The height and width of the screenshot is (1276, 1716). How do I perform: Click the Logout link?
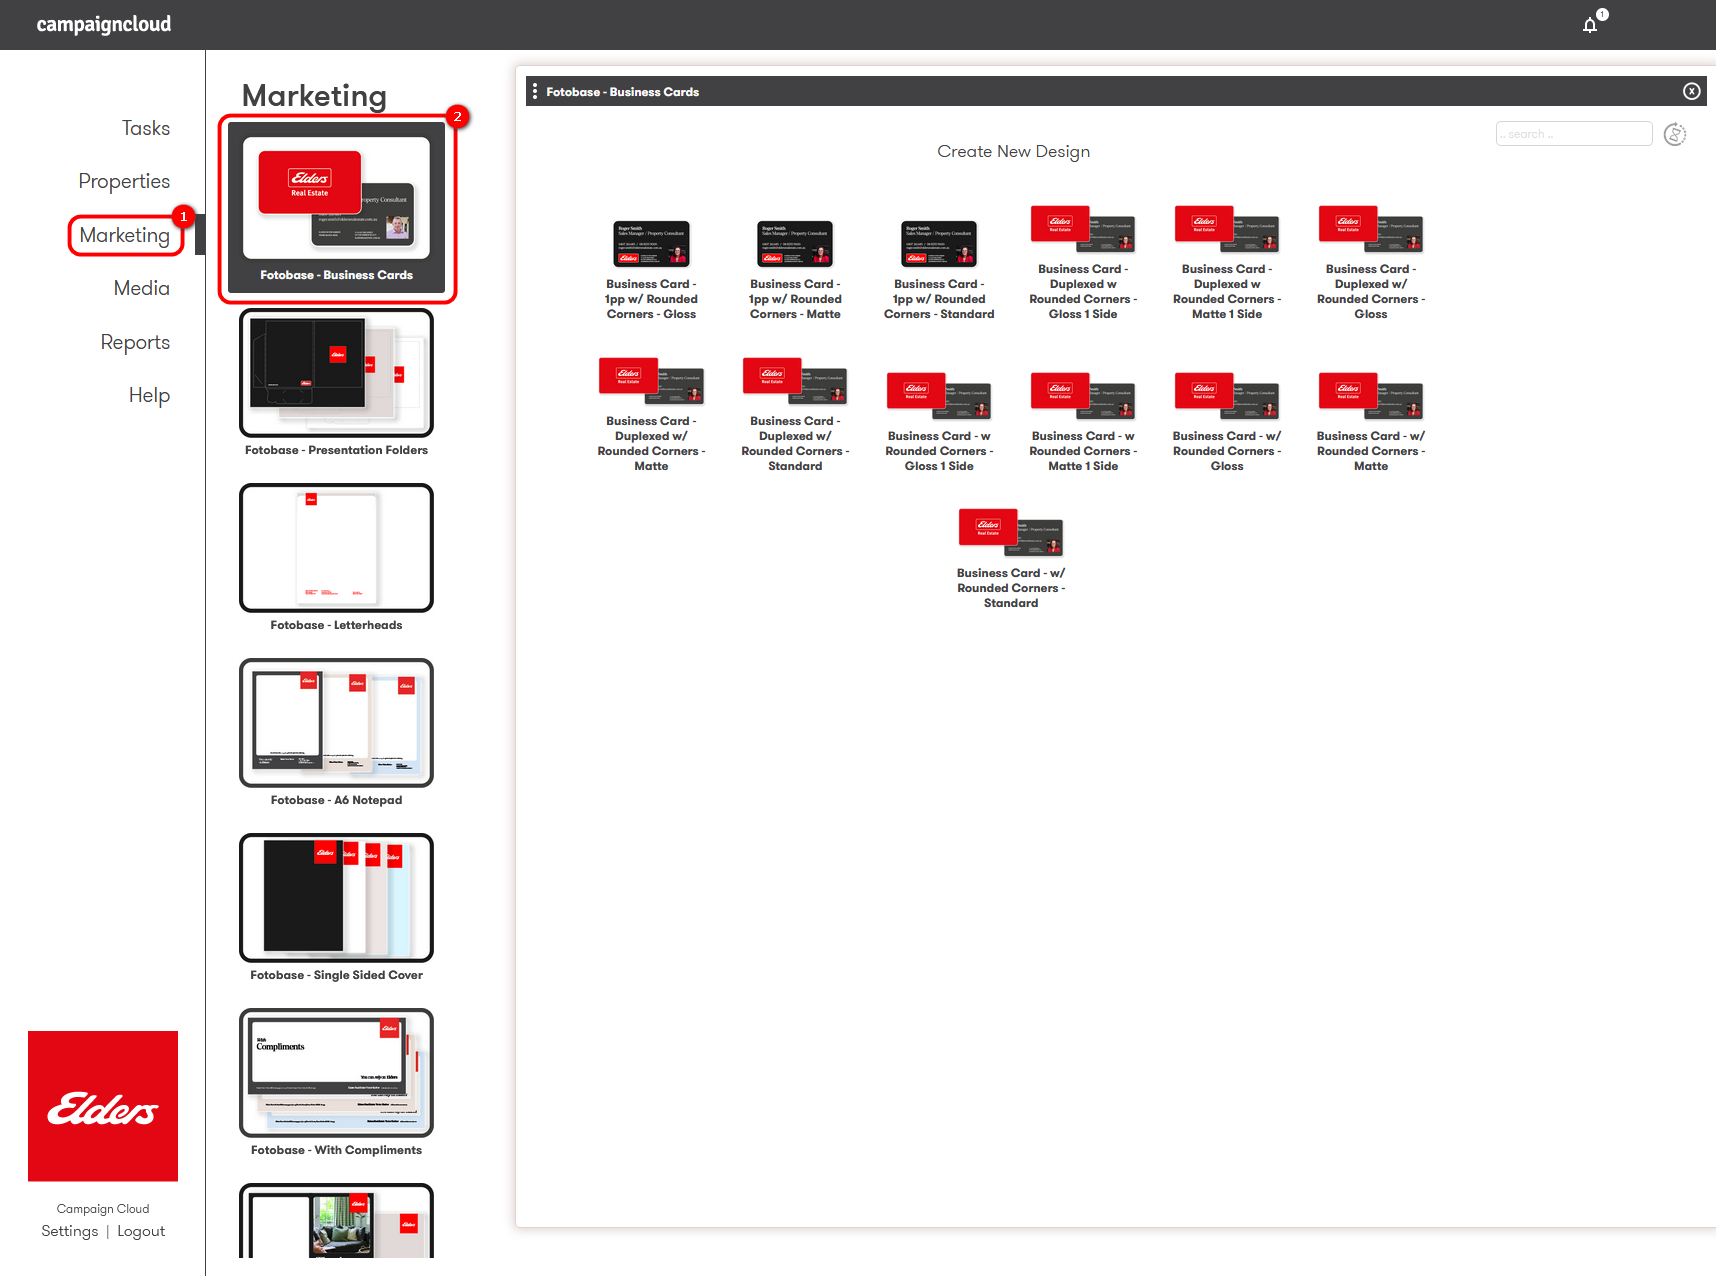pyautogui.click(x=141, y=1231)
